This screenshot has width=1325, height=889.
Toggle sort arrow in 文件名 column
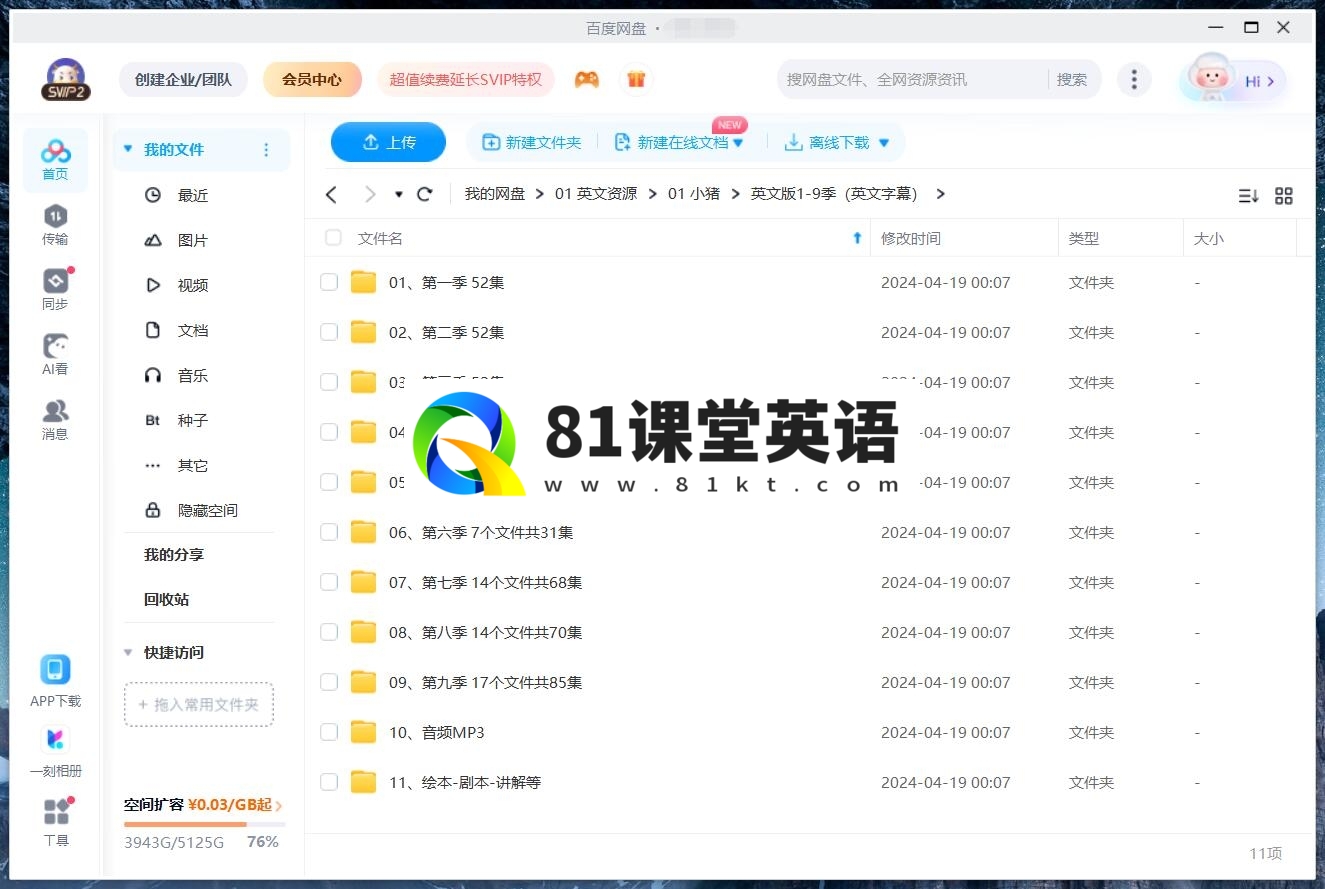tap(857, 238)
